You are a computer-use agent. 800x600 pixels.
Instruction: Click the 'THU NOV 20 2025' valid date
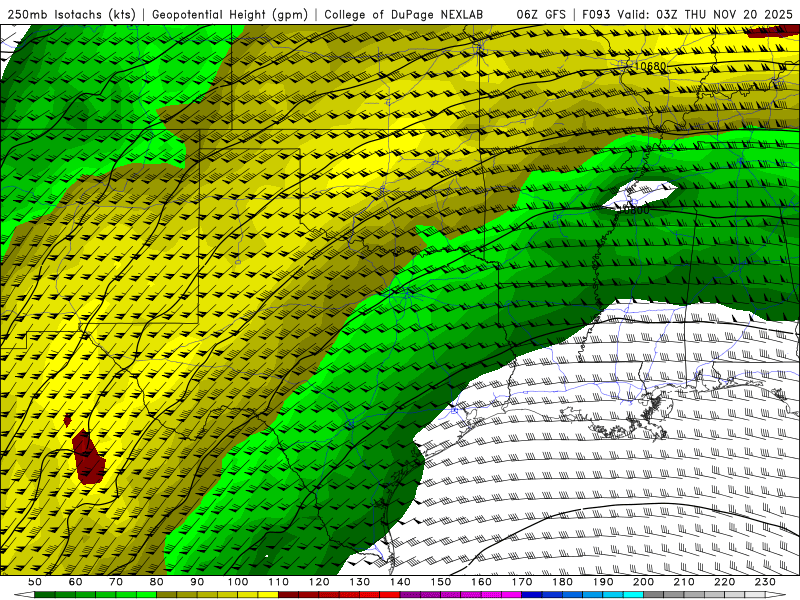point(739,15)
